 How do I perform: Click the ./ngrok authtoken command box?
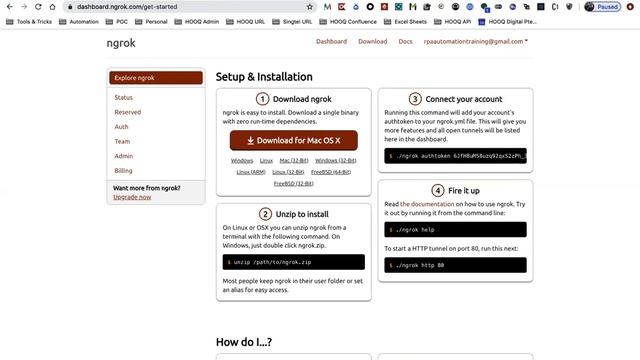pyautogui.click(x=455, y=156)
